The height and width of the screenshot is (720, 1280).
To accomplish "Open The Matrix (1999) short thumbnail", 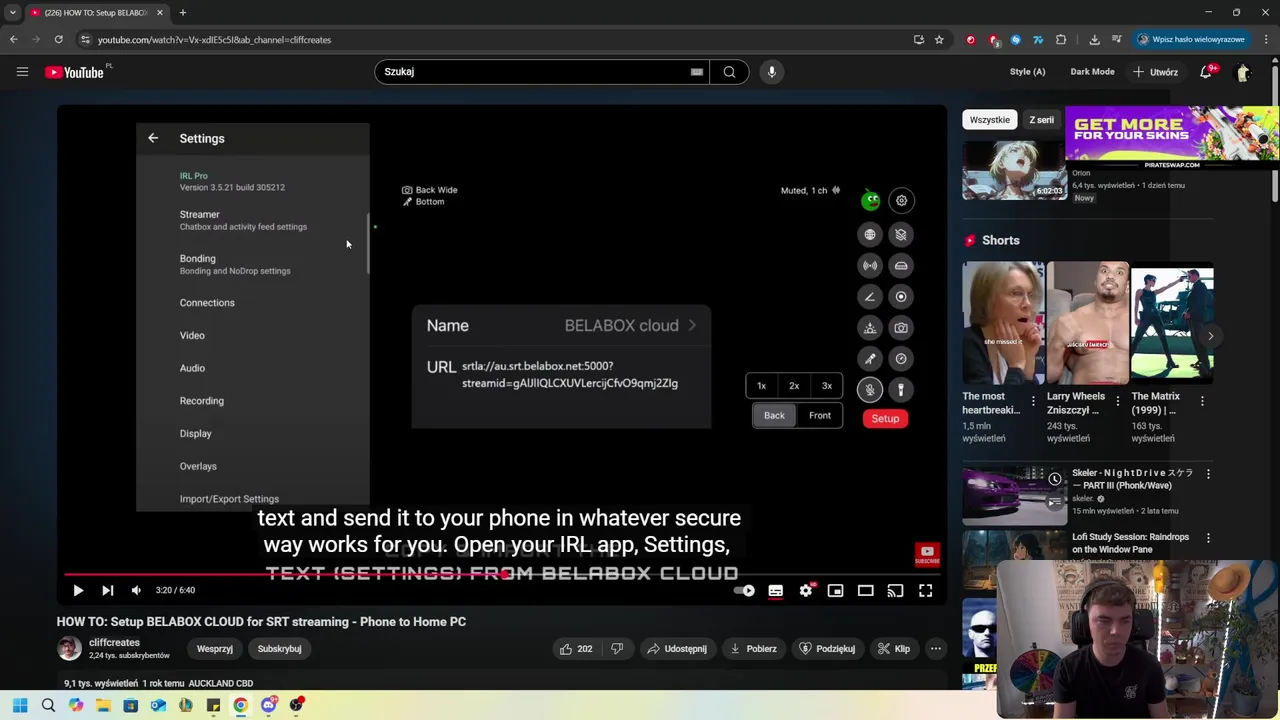I will click(1172, 322).
